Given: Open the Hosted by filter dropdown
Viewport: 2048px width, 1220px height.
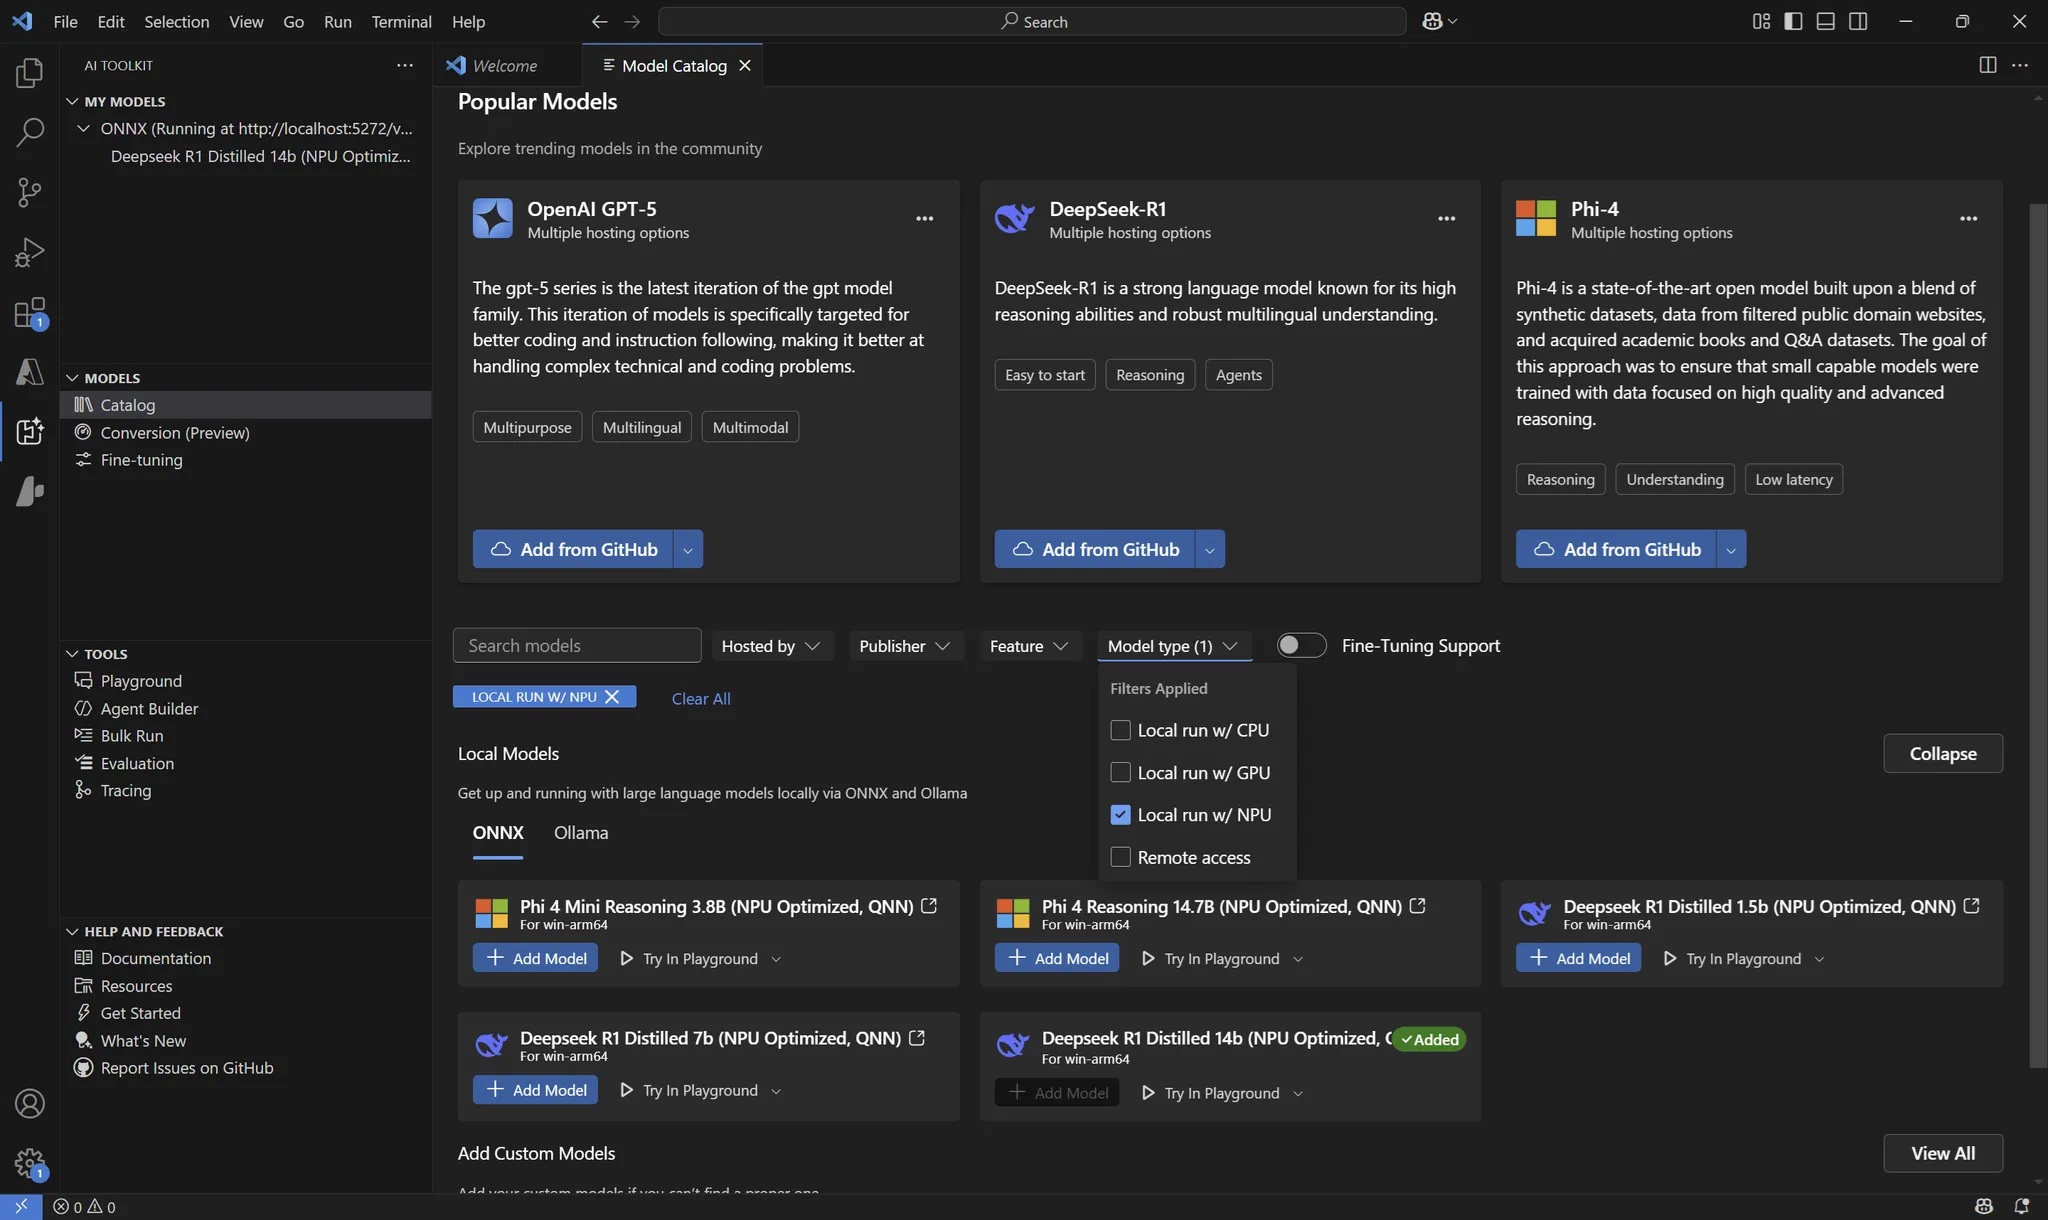Looking at the screenshot, I should point(771,646).
